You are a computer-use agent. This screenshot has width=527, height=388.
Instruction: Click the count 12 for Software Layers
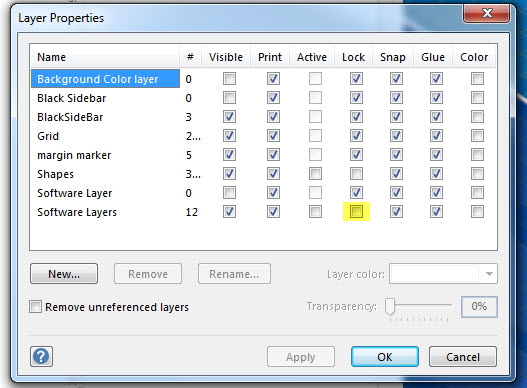point(192,212)
